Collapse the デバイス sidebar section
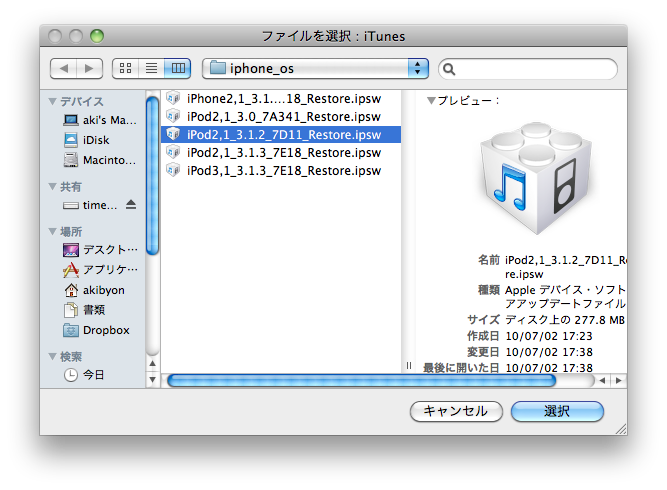Image resolution: width=667 pixels, height=490 pixels. tap(53, 102)
